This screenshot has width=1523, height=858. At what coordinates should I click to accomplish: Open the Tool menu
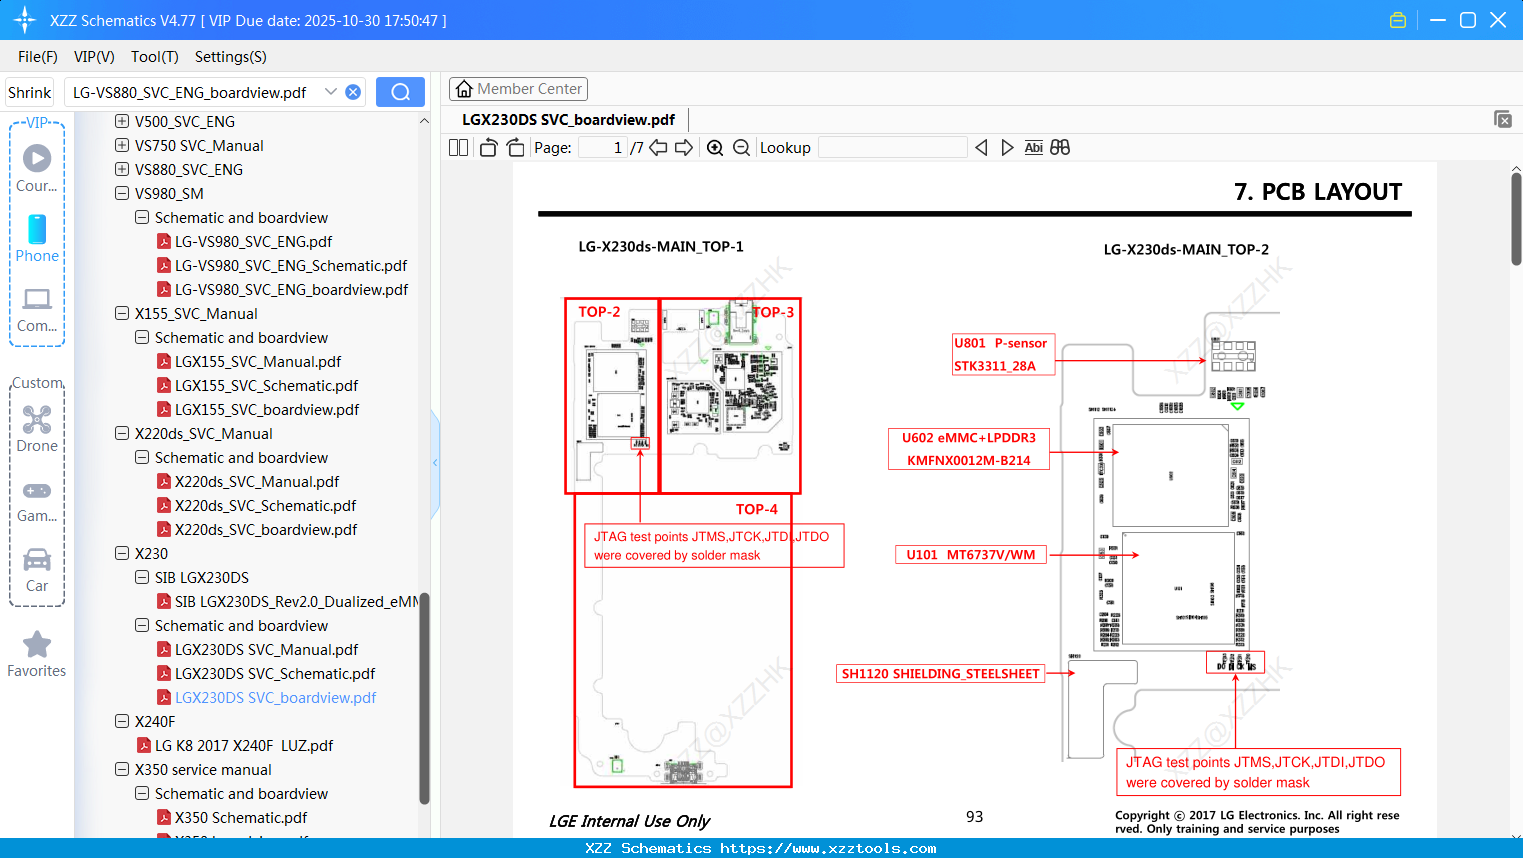154,57
